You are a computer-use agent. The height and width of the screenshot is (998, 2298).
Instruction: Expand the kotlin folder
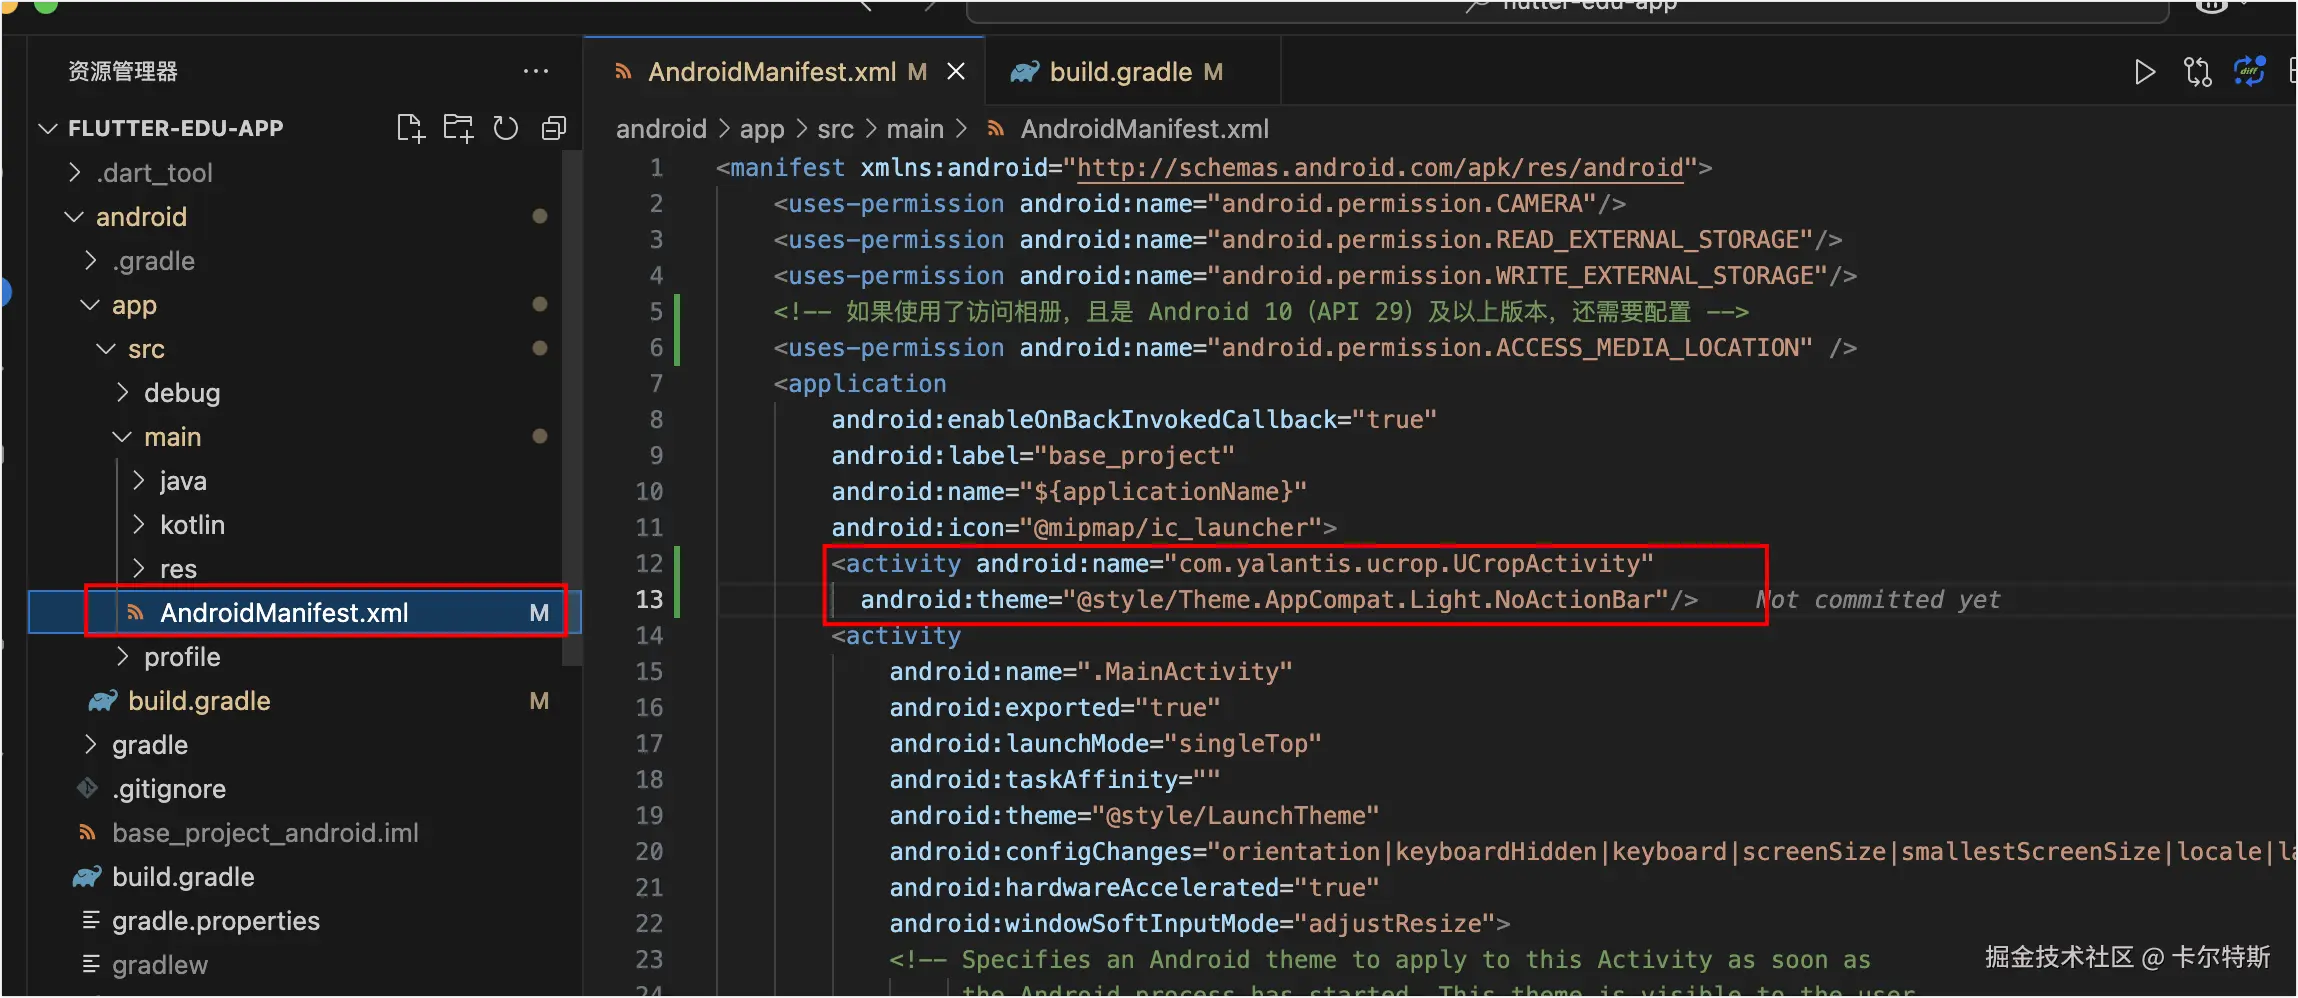point(138,524)
